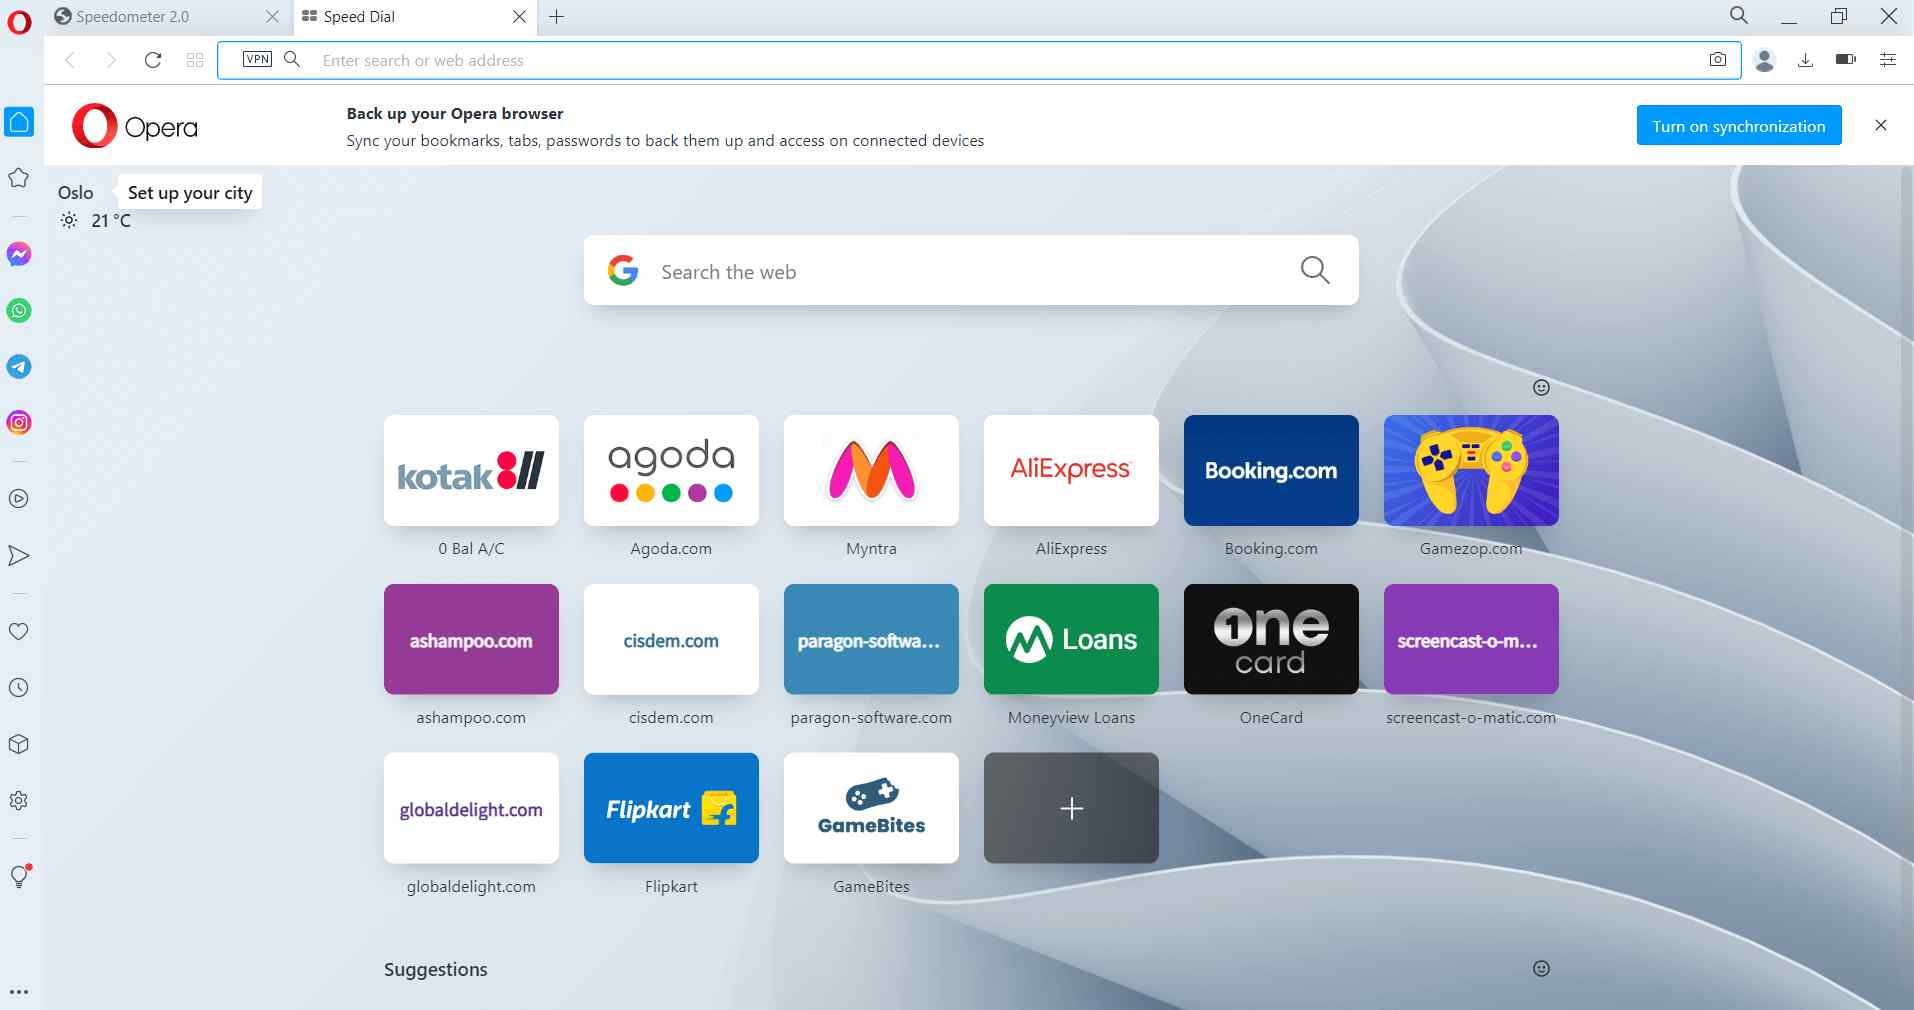Open the heart Pinboards icon in sidebar
1914x1010 pixels.
[19, 631]
